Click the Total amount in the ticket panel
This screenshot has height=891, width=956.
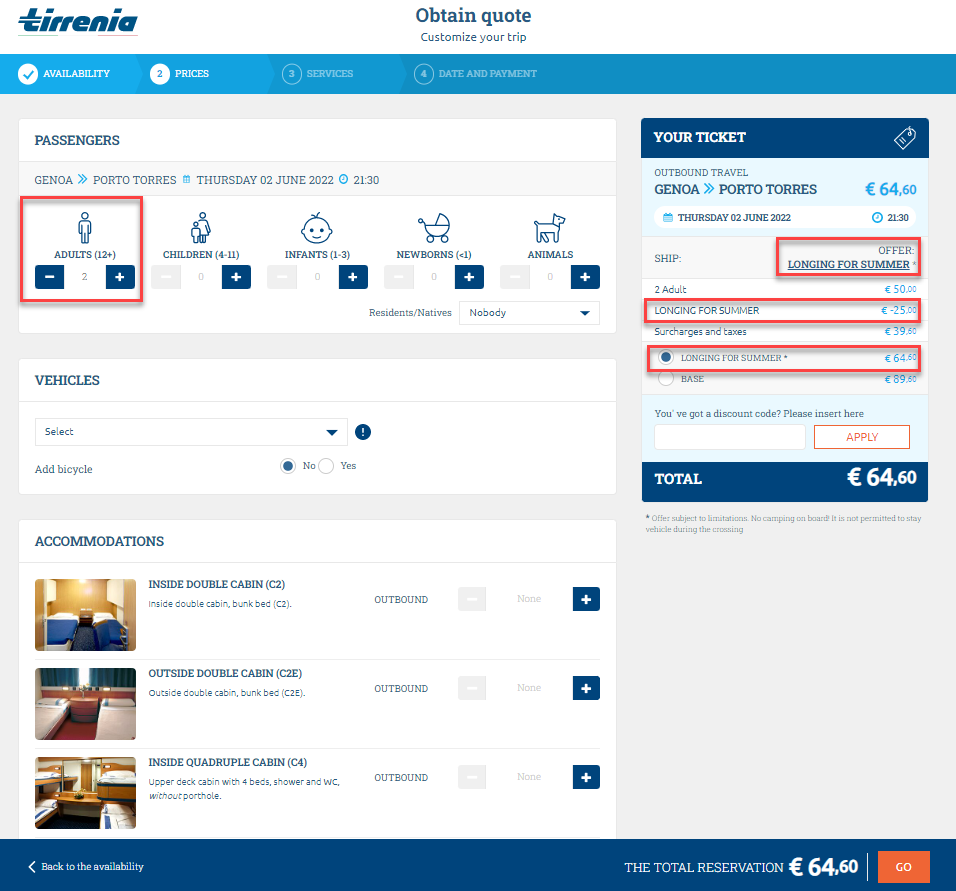882,478
